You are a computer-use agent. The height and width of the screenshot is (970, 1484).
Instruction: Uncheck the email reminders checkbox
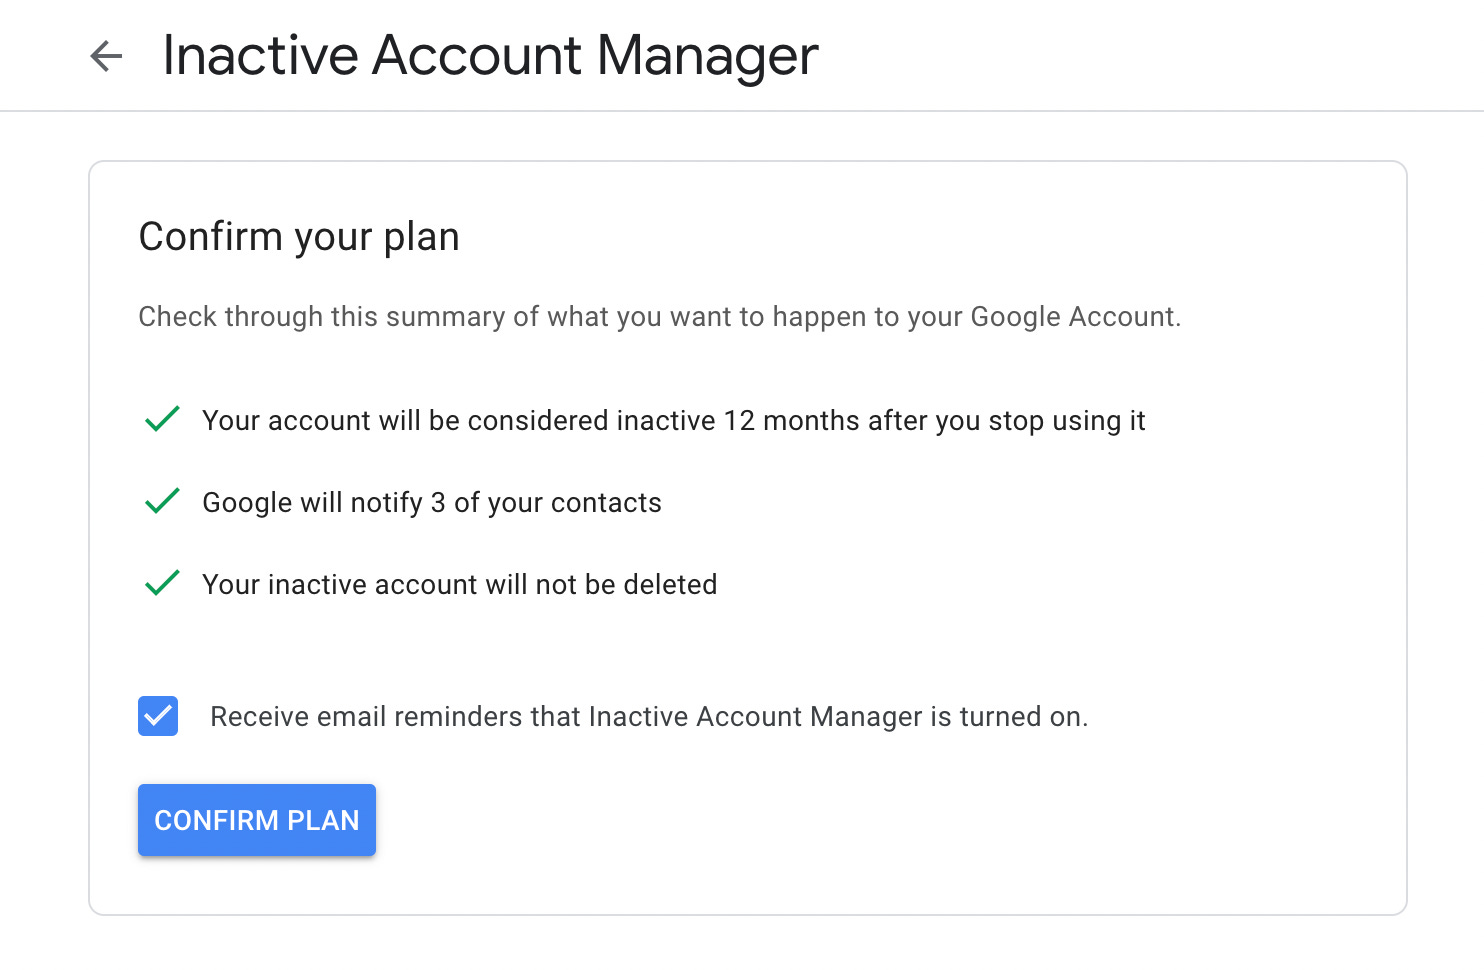coord(158,716)
